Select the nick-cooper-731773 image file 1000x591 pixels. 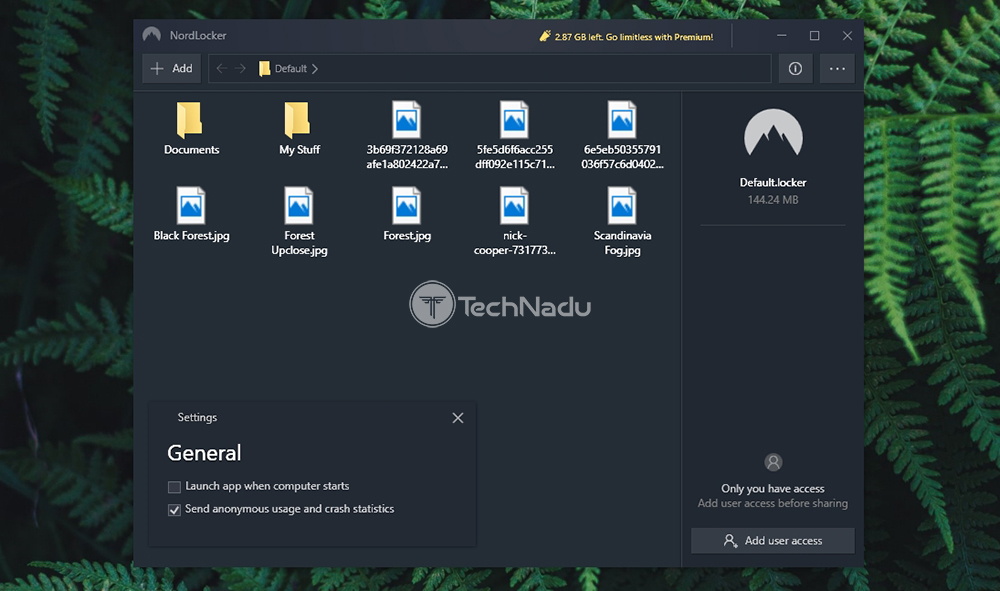[515, 221]
